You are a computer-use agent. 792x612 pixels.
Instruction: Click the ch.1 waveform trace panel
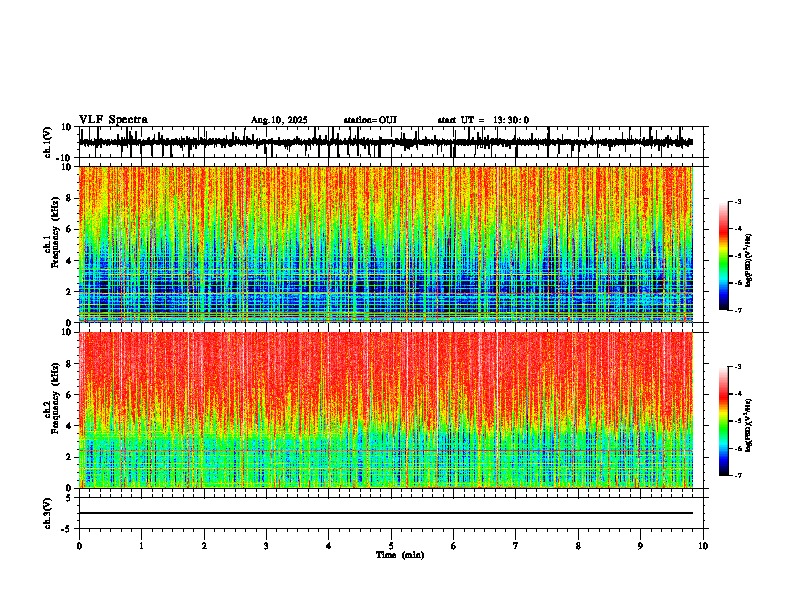pos(391,142)
